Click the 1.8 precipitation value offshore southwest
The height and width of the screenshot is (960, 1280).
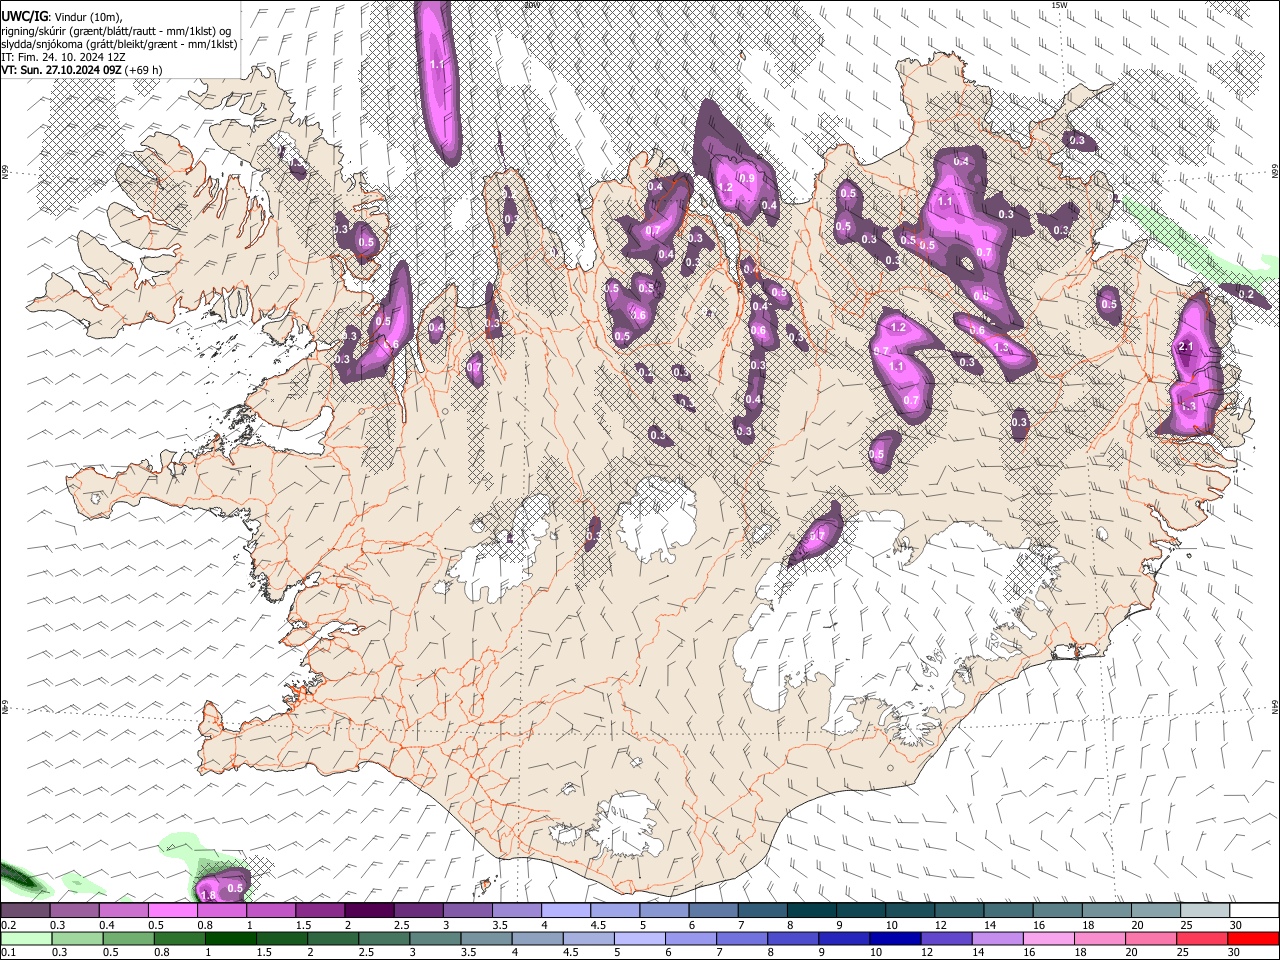click(209, 896)
